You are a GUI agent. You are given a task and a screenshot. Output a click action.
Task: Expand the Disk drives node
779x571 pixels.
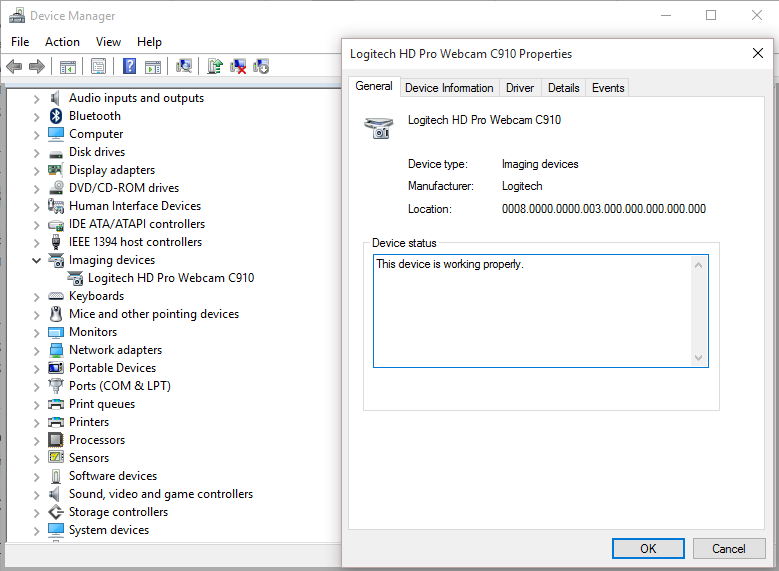click(x=36, y=153)
